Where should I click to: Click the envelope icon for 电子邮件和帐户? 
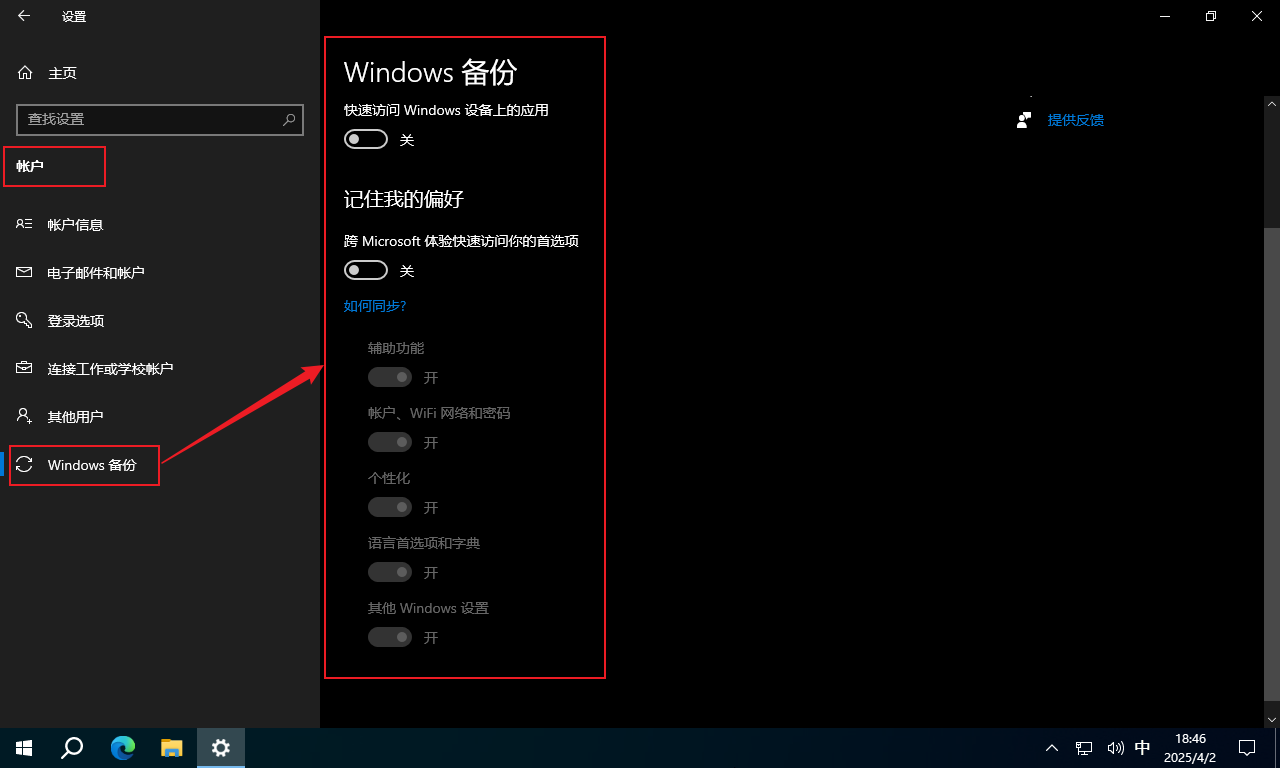pos(25,273)
